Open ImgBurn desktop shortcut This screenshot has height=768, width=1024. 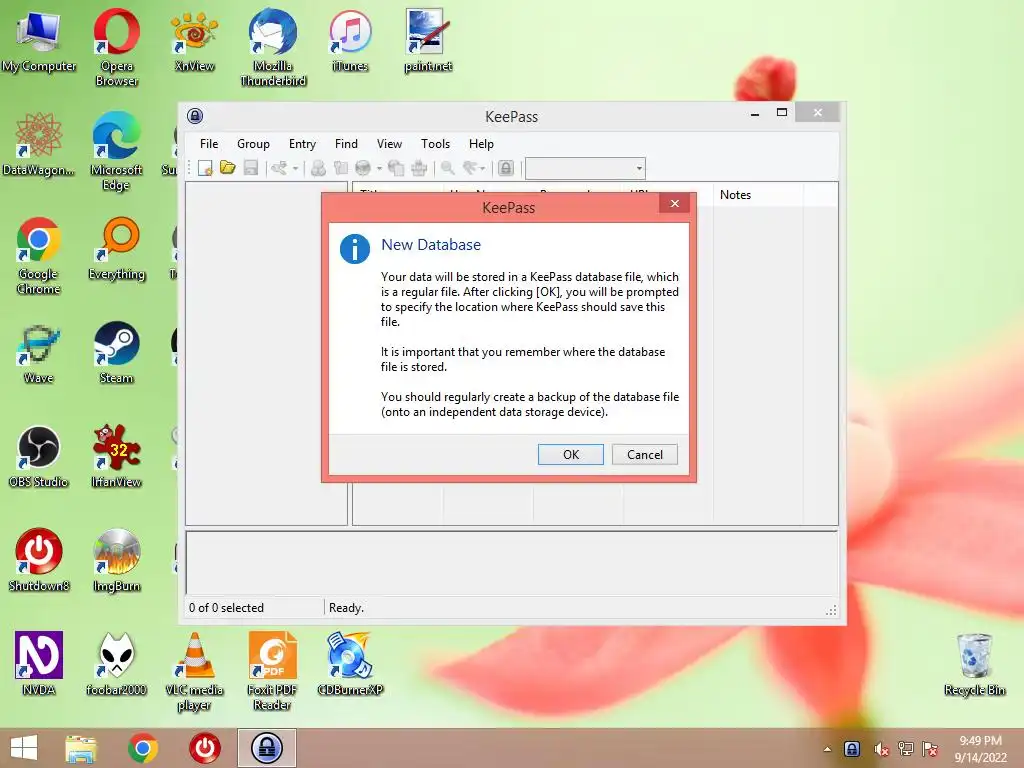click(x=116, y=560)
